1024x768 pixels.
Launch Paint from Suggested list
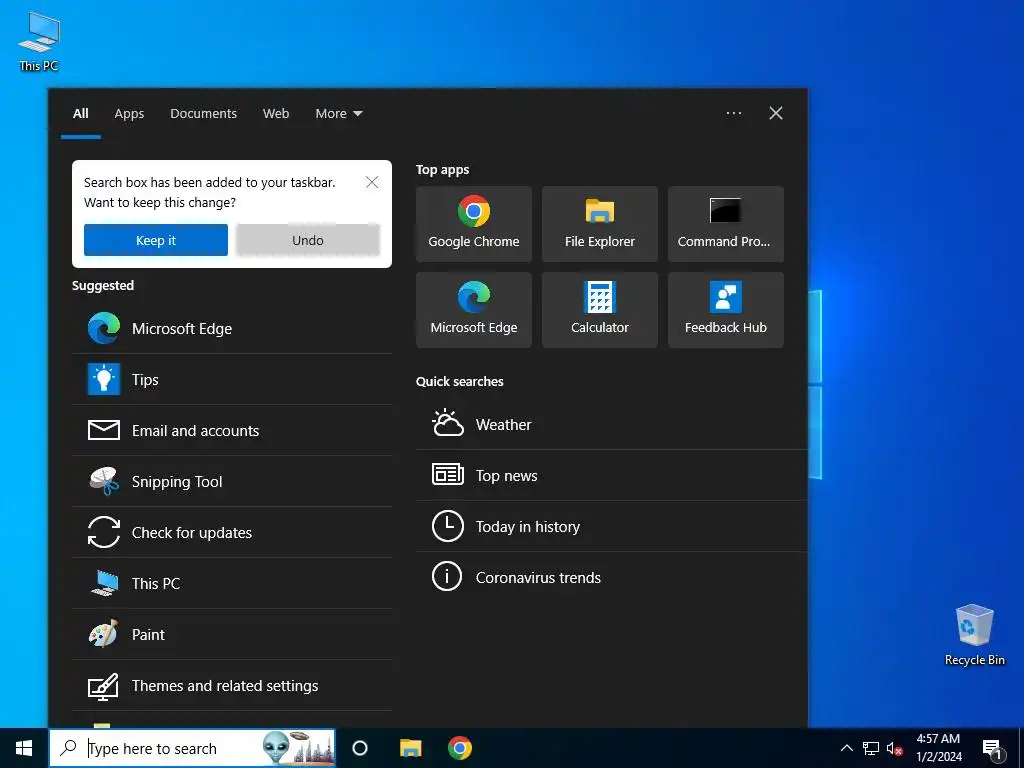click(232, 634)
